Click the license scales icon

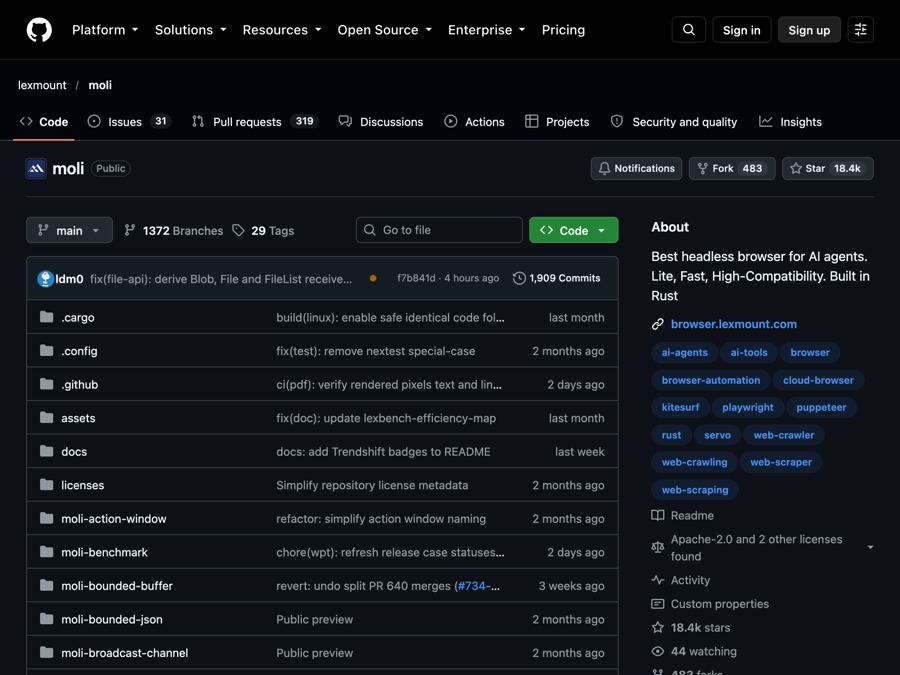coord(658,548)
